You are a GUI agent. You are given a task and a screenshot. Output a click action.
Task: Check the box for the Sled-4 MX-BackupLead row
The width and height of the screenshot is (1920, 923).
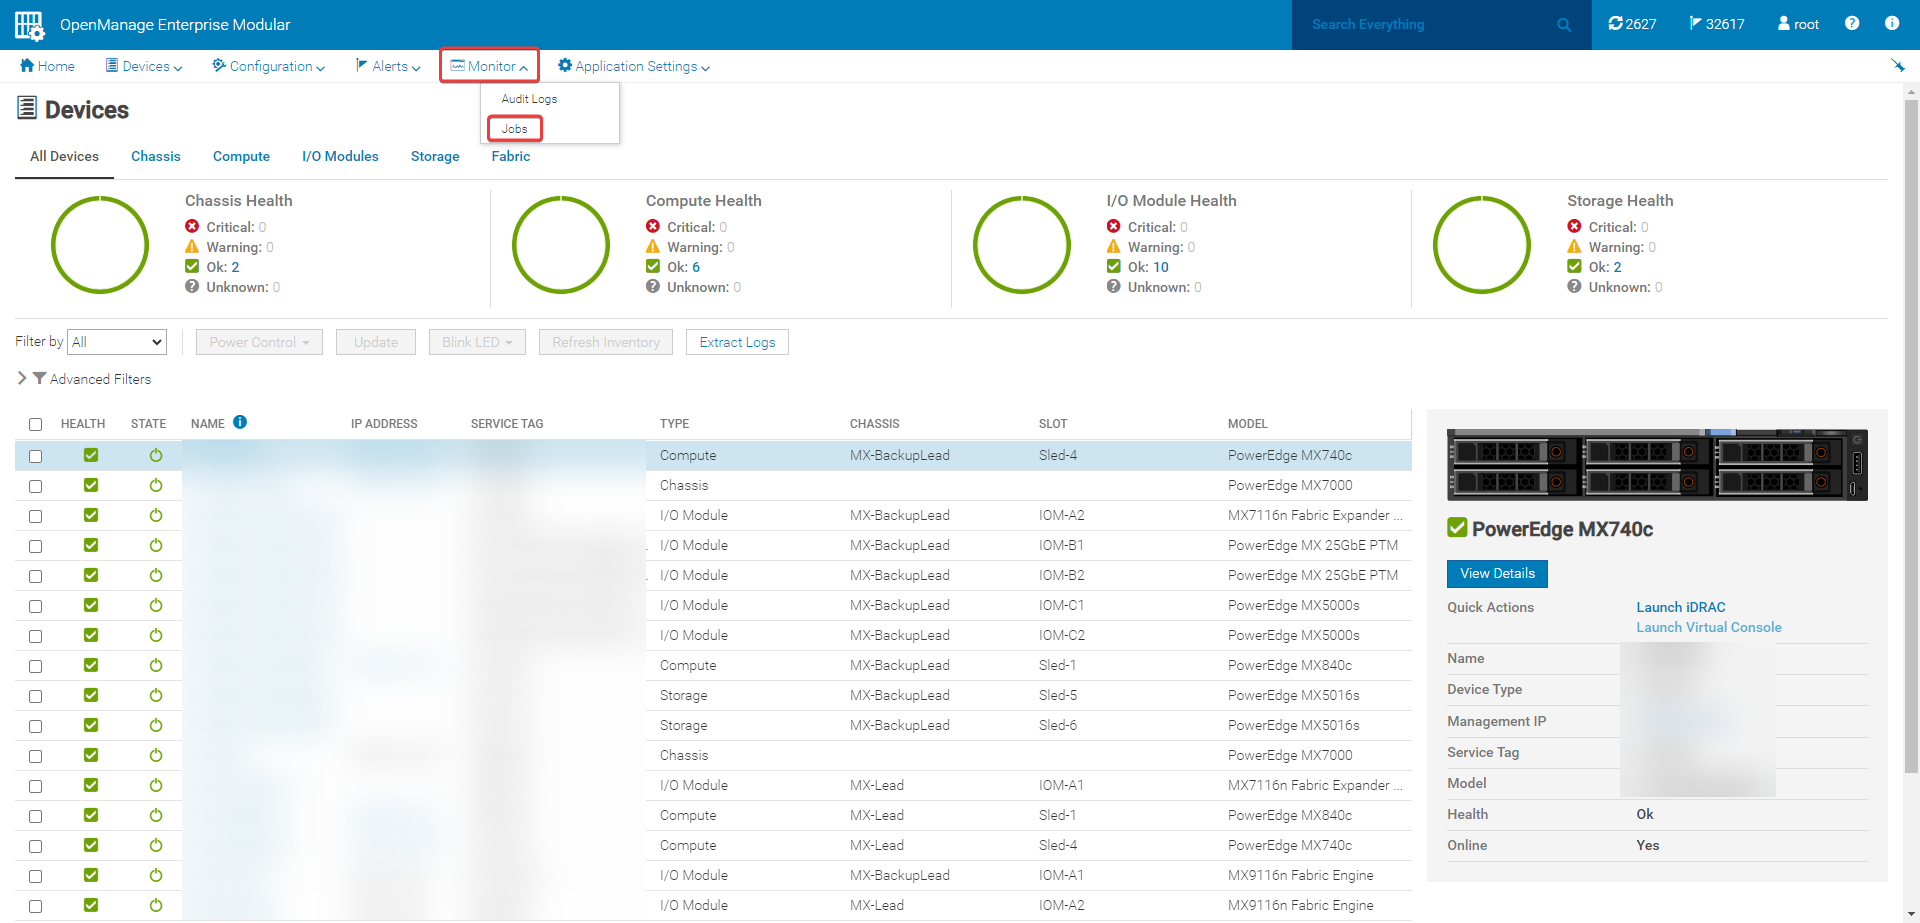point(36,456)
